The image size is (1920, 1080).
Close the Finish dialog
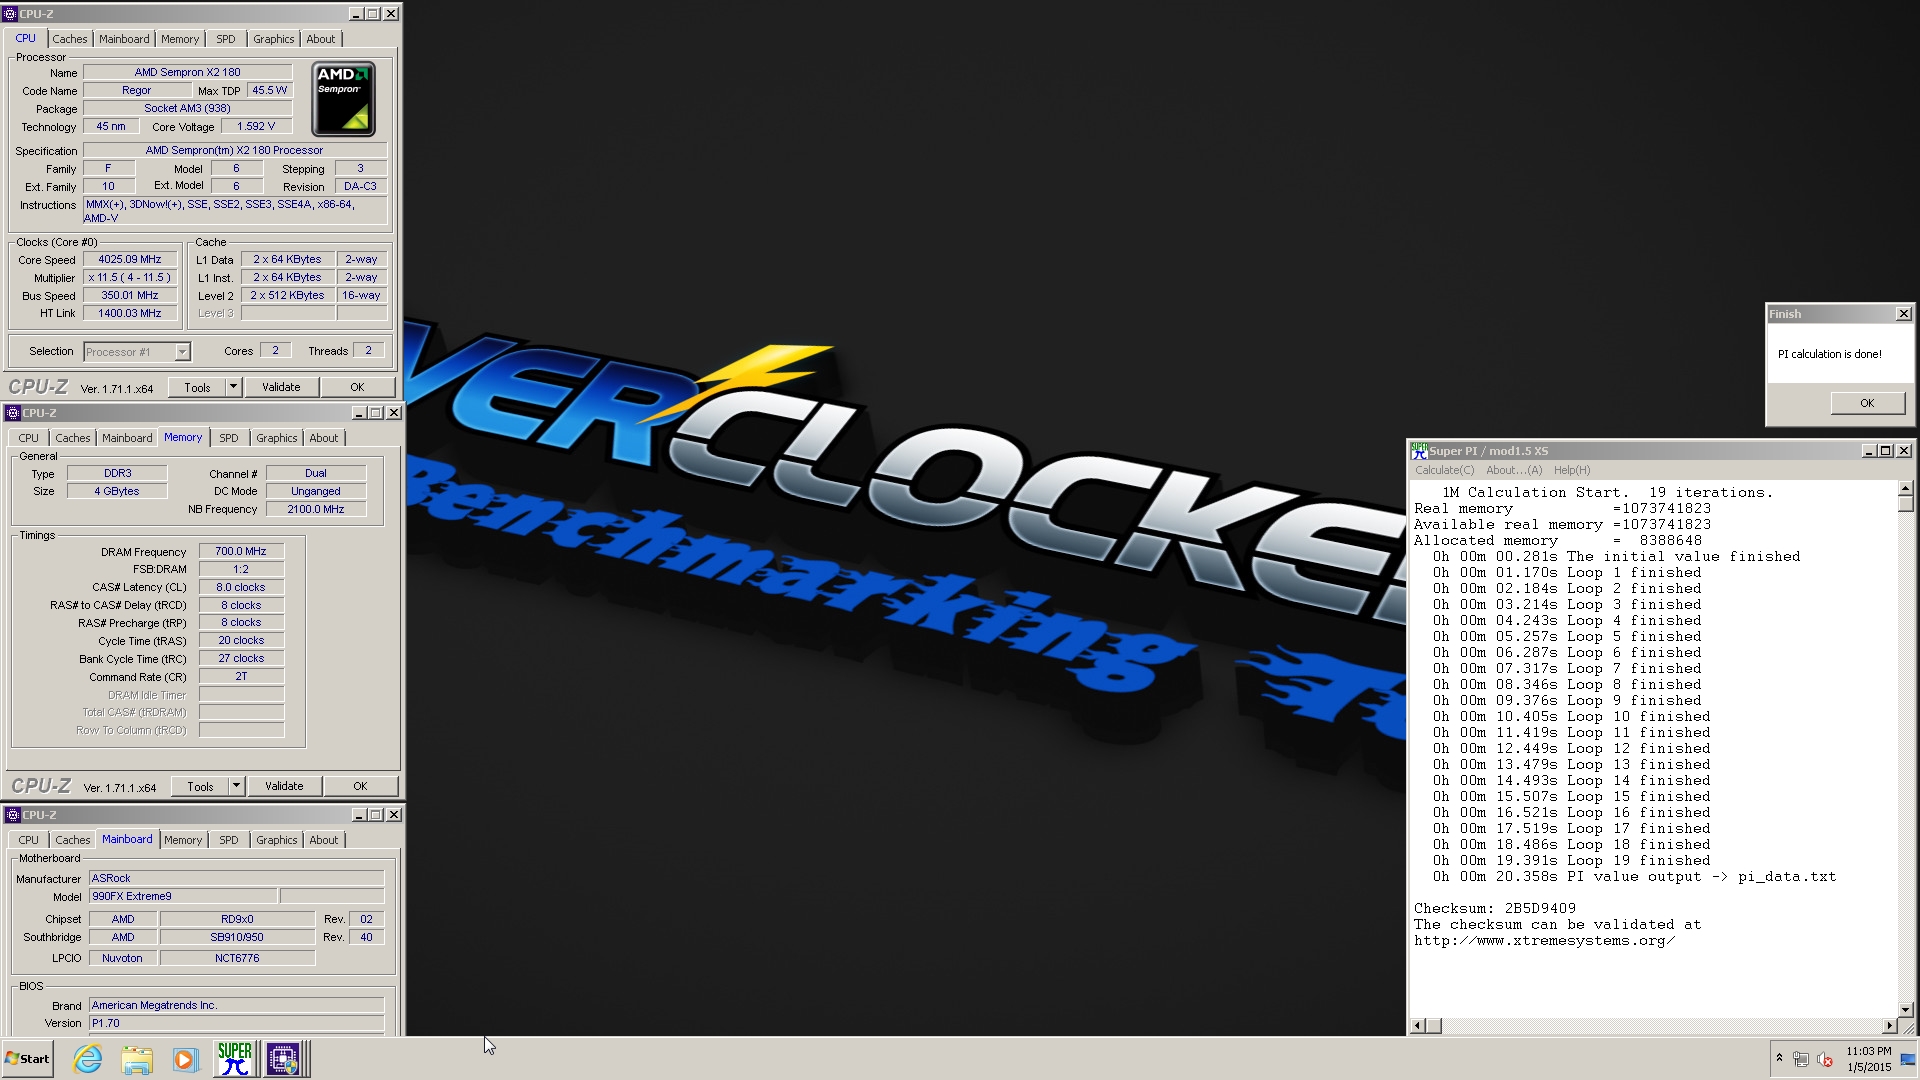[1904, 314]
